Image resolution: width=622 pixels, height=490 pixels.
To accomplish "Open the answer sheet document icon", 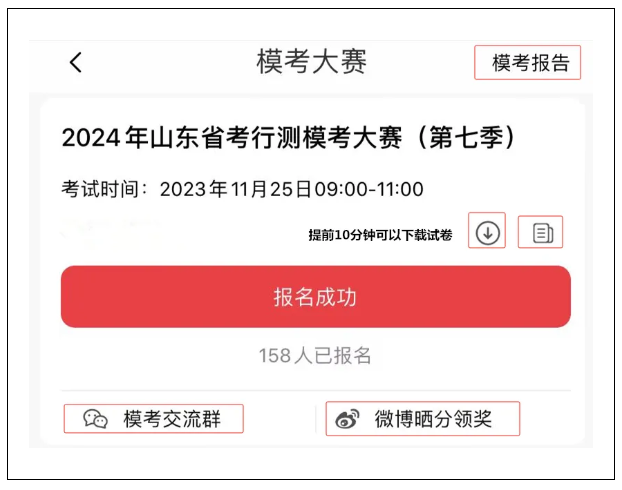I will click(543, 233).
